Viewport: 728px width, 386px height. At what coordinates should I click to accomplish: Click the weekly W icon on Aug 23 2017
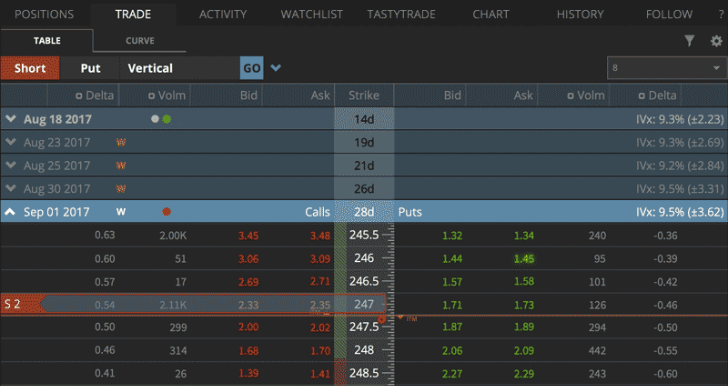[x=121, y=142]
